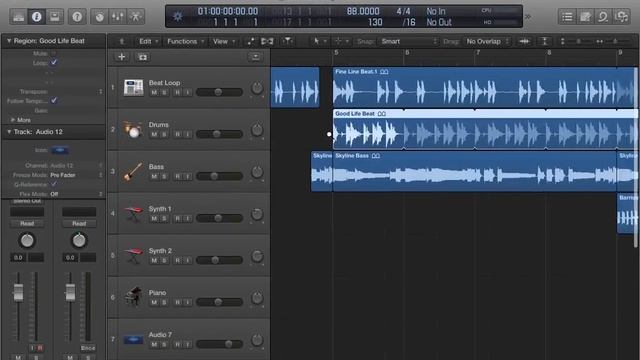
Task: Click the Synth 1 keyboard icon
Action: click(x=133, y=213)
